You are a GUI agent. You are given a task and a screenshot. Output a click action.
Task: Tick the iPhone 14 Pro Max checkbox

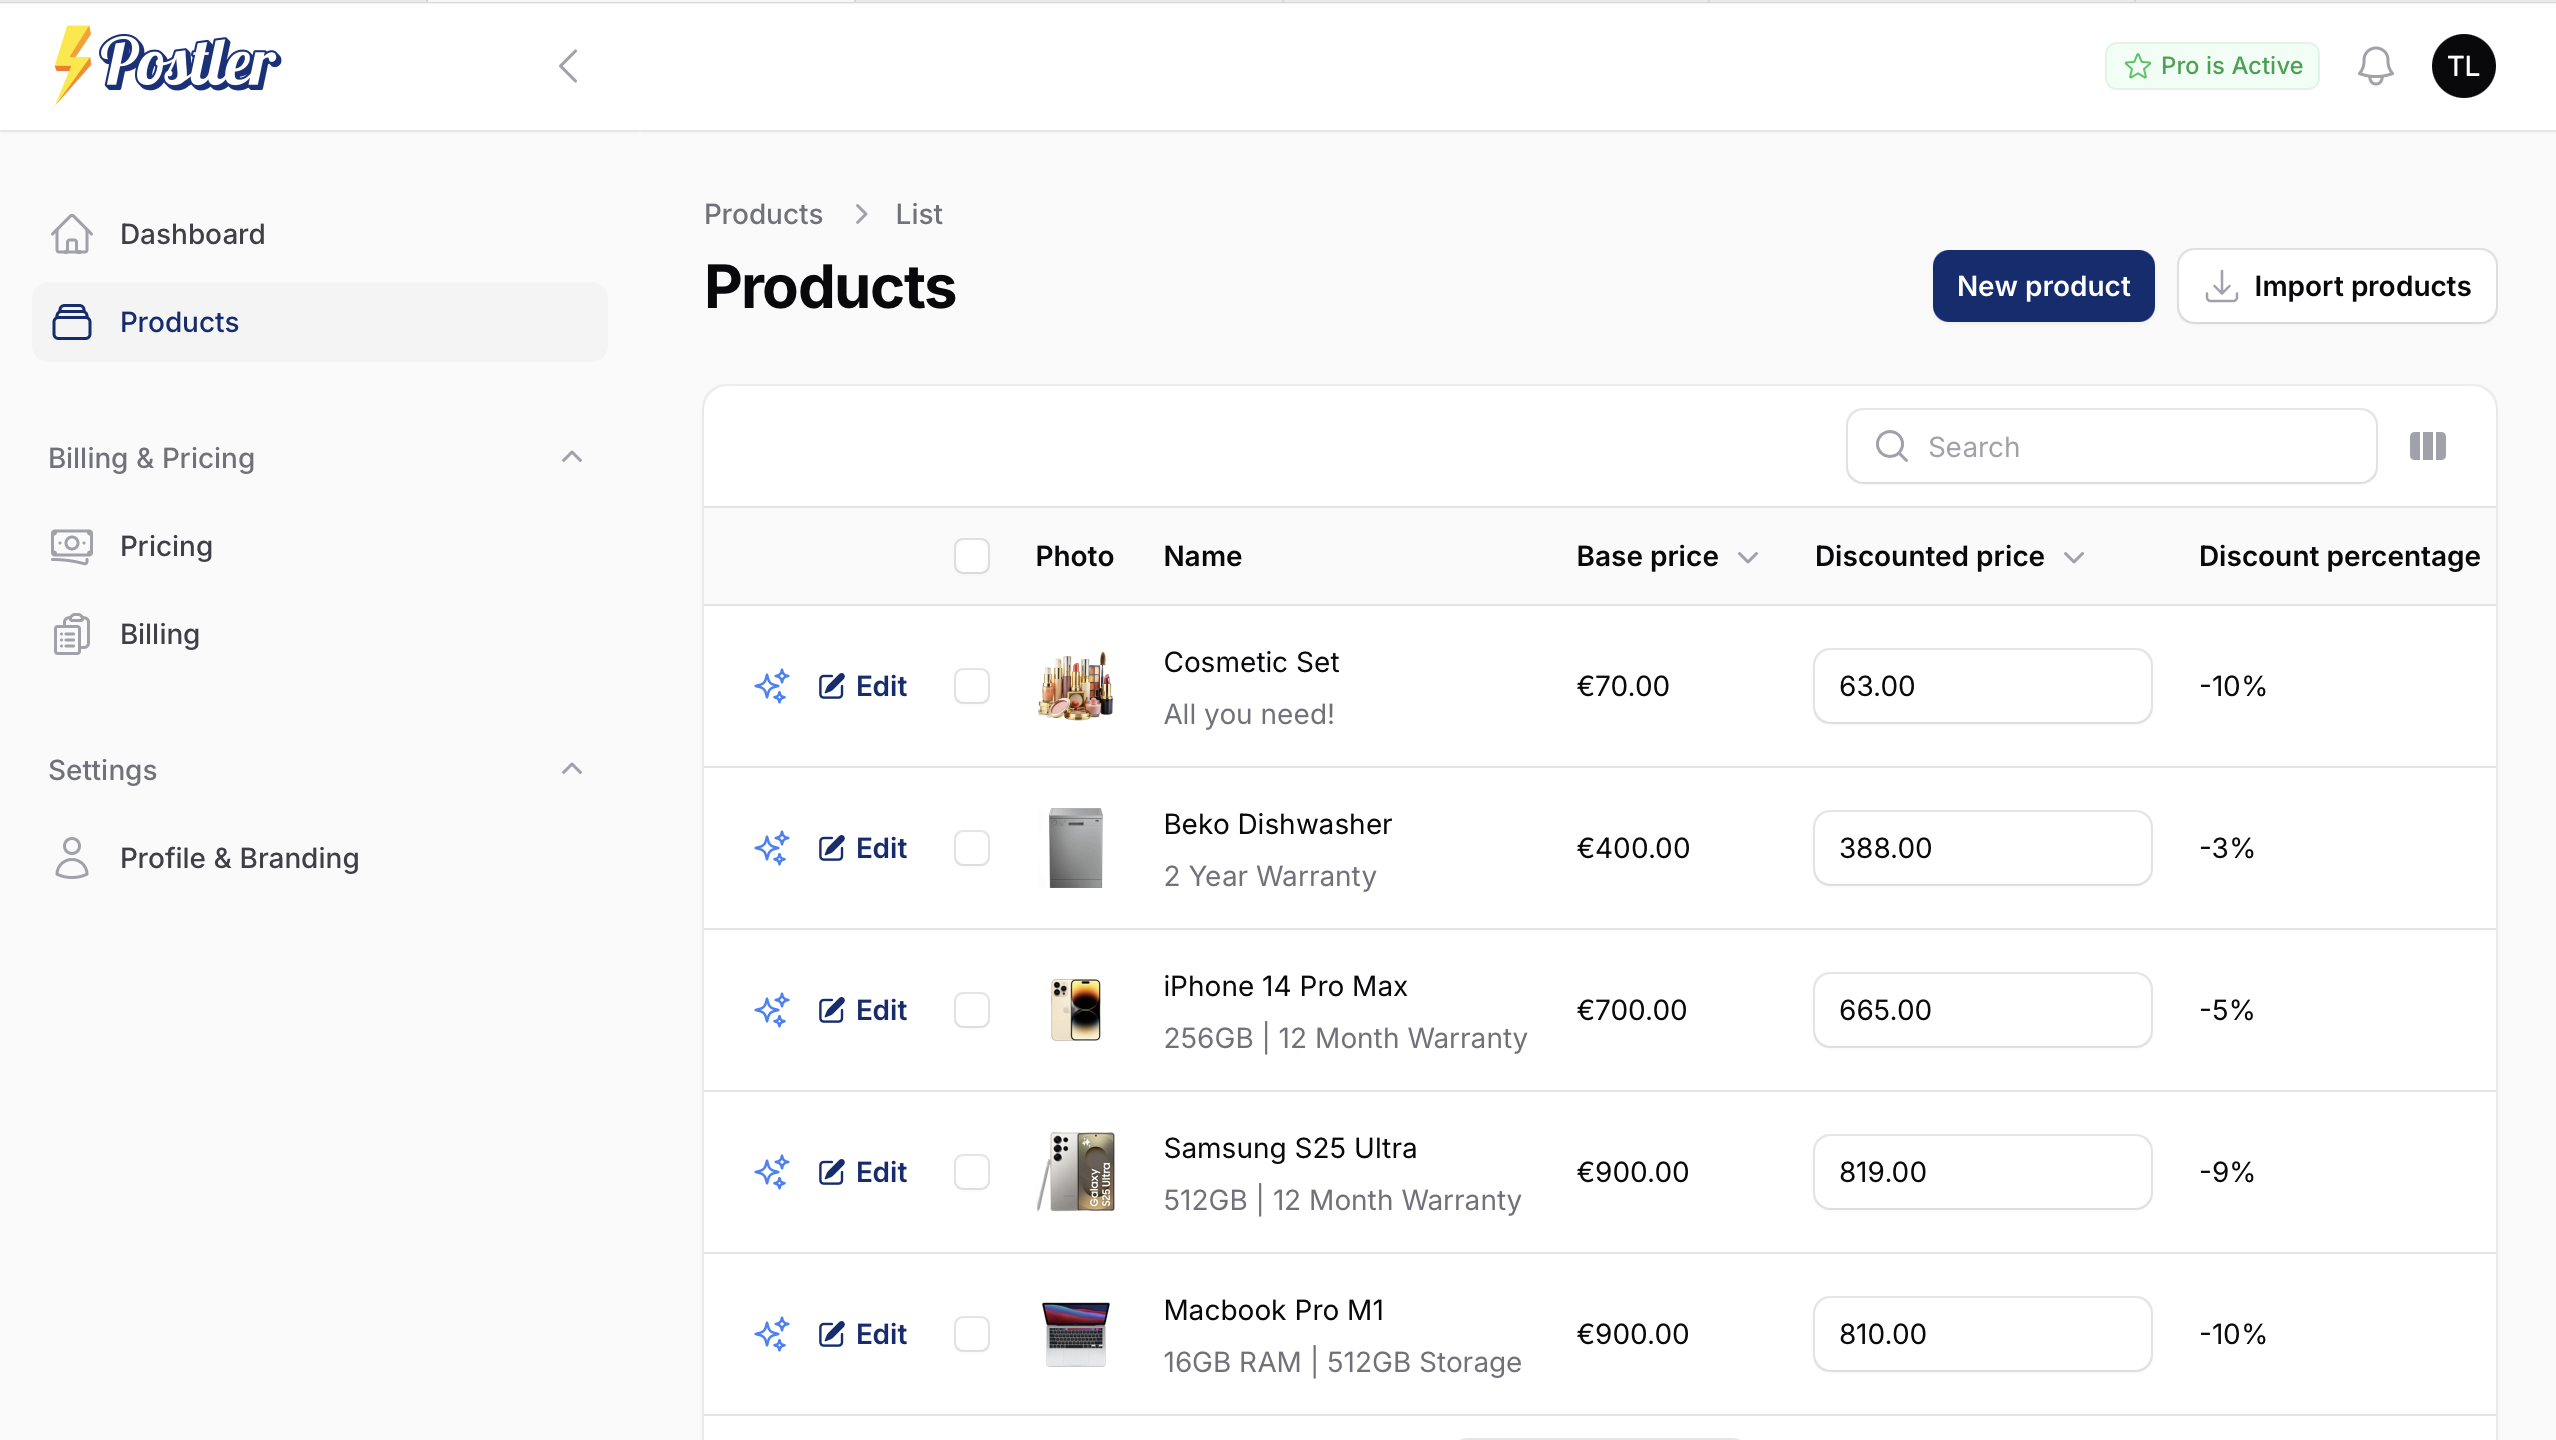[x=971, y=1010]
